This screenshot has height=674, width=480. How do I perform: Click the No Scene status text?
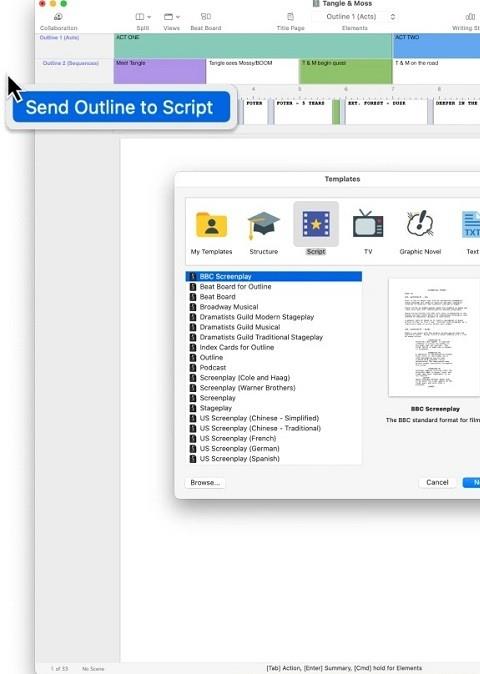pos(93,668)
